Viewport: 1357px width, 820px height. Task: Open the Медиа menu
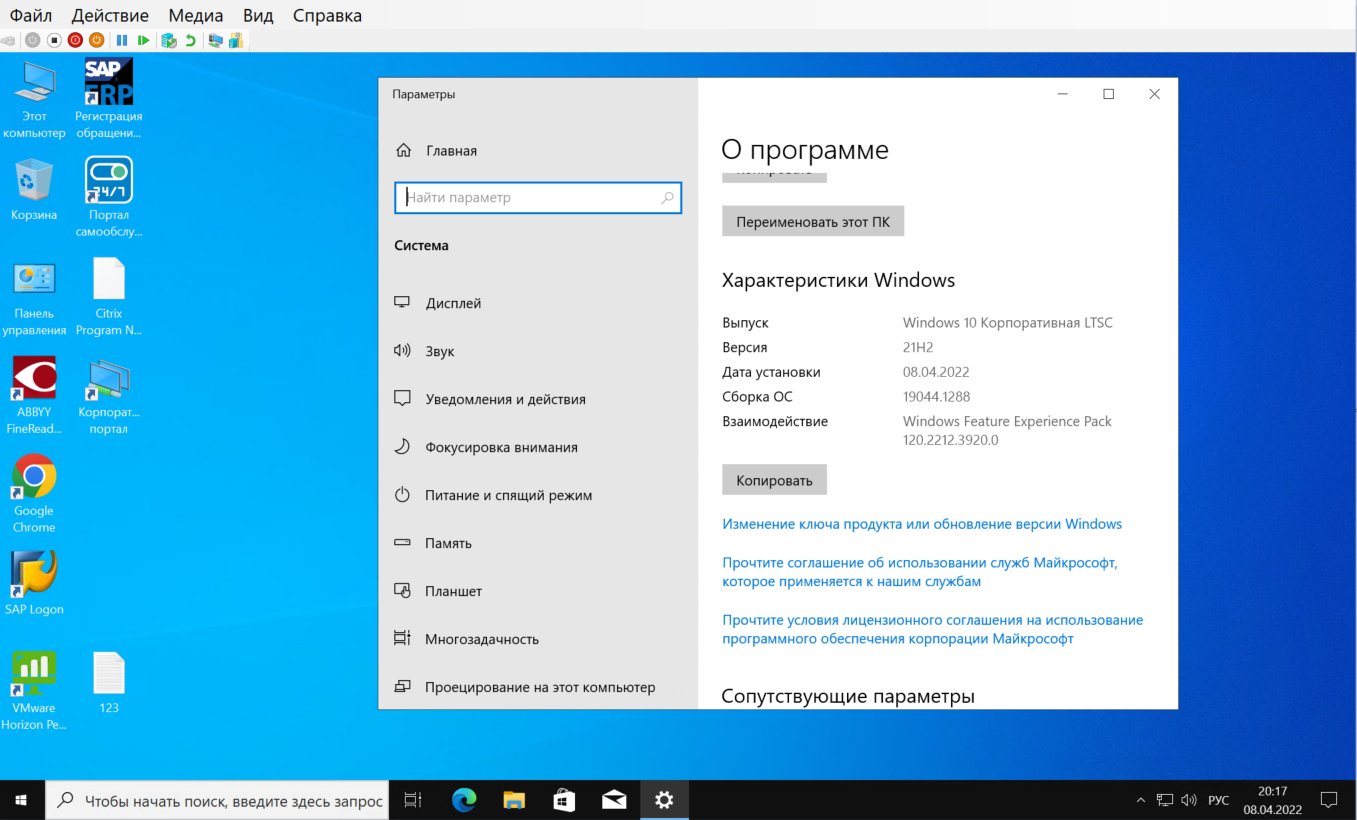pos(196,16)
